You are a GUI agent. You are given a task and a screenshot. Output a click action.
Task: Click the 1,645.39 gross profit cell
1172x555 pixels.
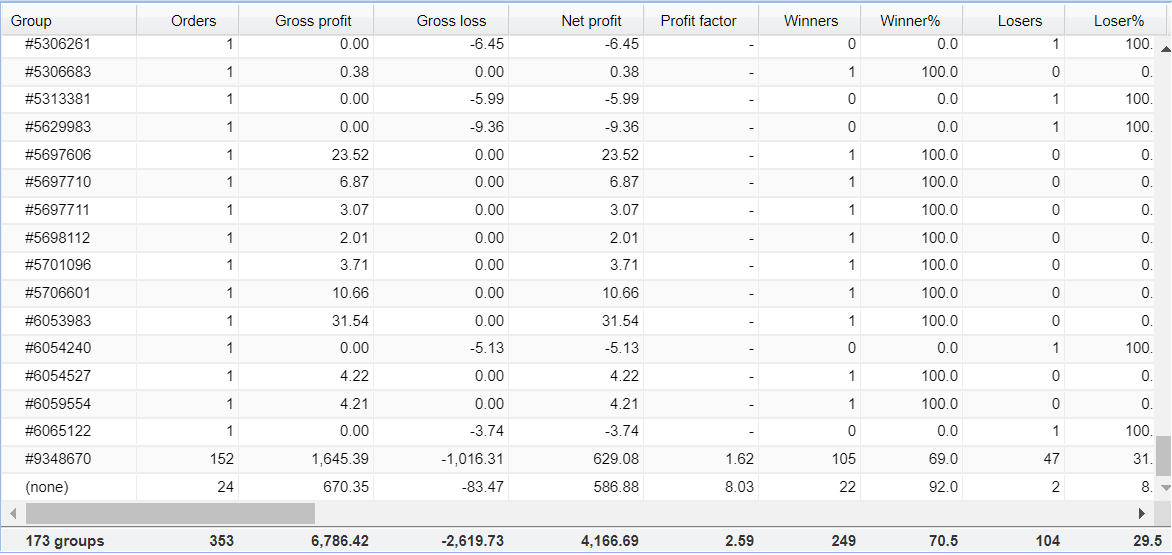306,459
